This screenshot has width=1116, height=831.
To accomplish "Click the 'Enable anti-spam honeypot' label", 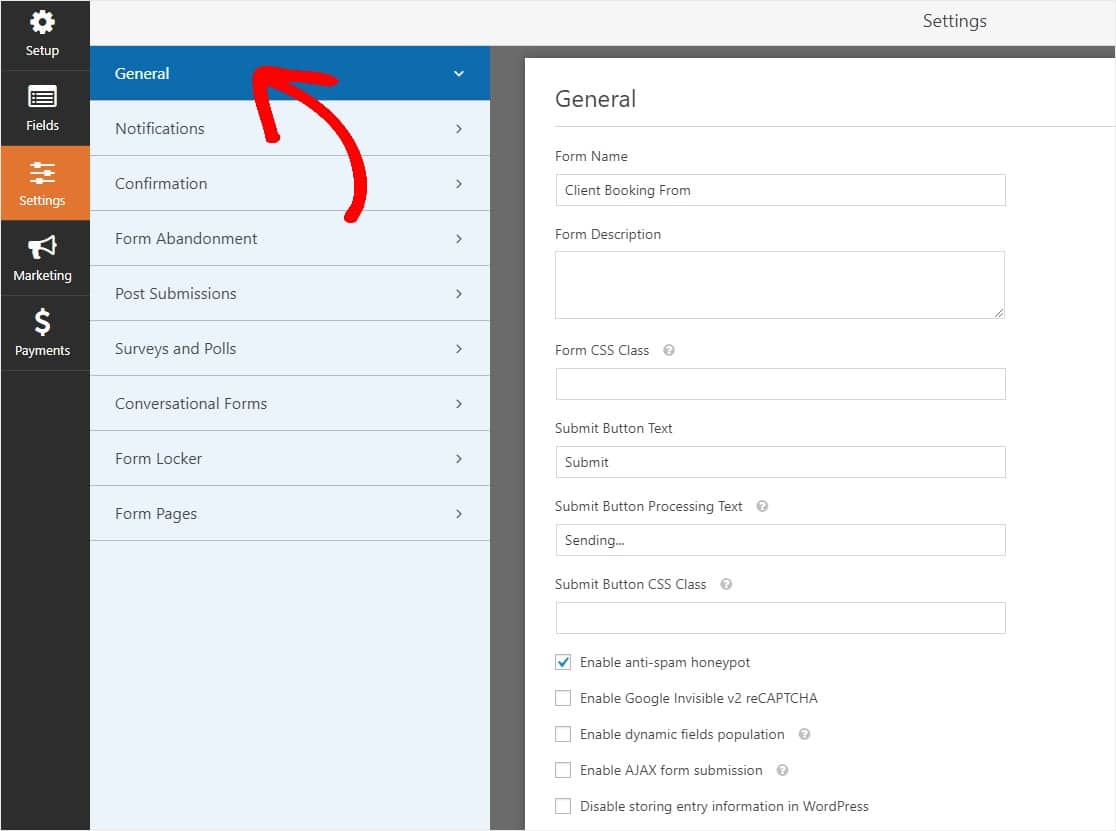I will [665, 662].
